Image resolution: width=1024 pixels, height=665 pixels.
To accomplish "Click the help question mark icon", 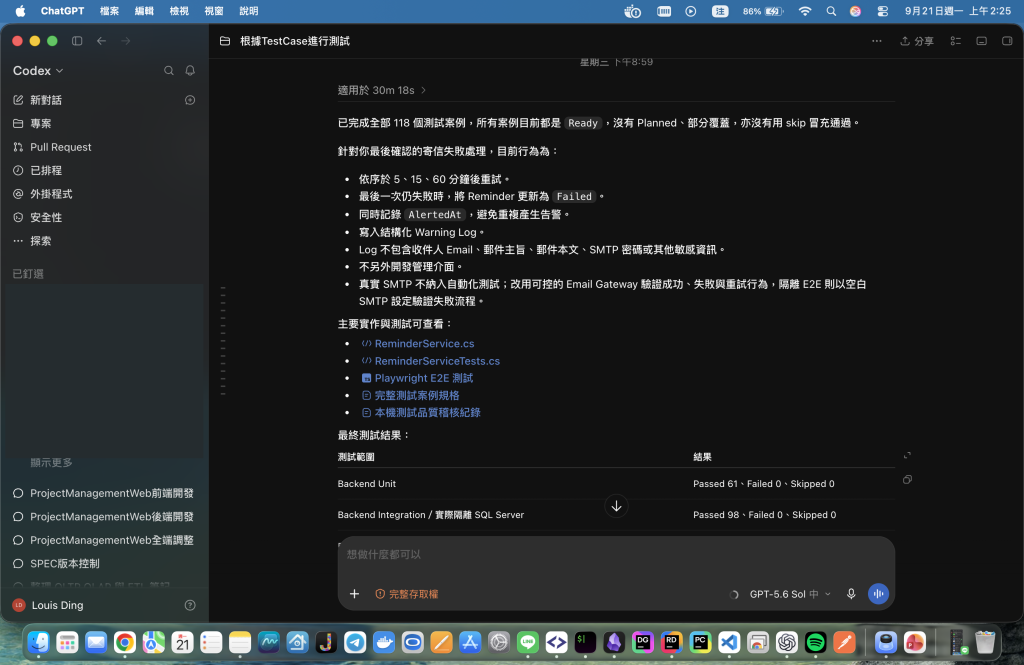I will click(190, 605).
